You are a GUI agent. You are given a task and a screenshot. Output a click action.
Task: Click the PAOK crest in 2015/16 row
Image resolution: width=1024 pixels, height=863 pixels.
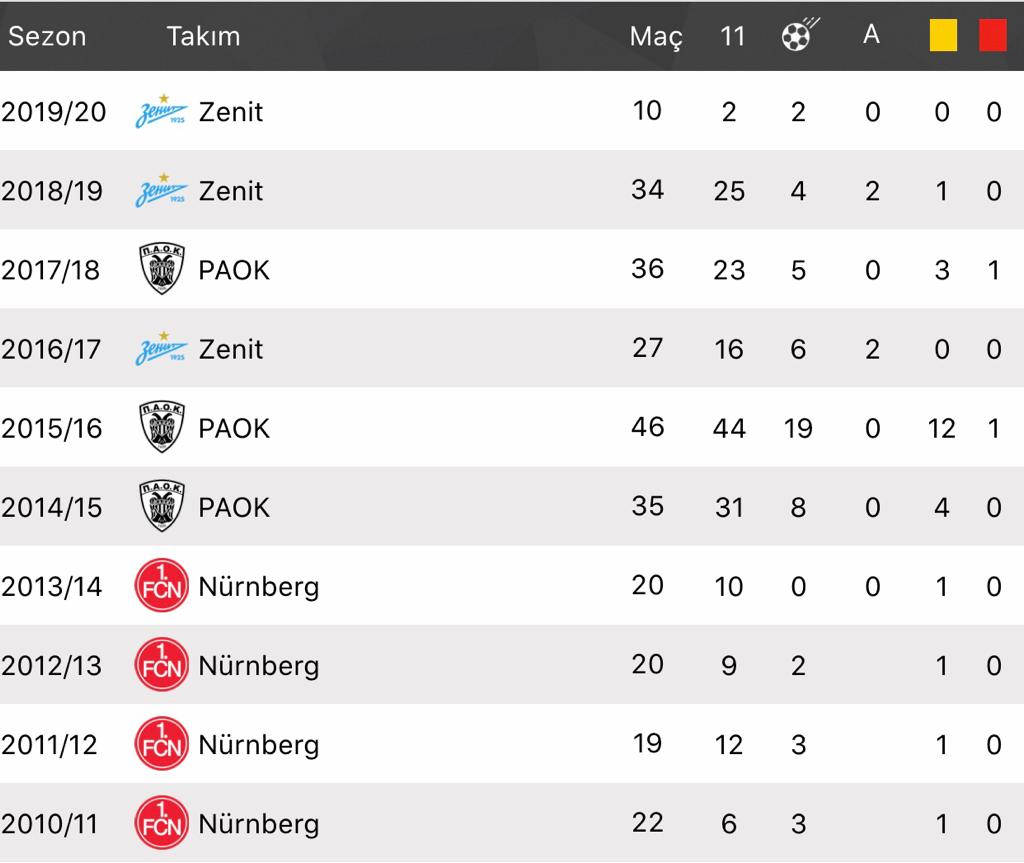click(x=161, y=428)
